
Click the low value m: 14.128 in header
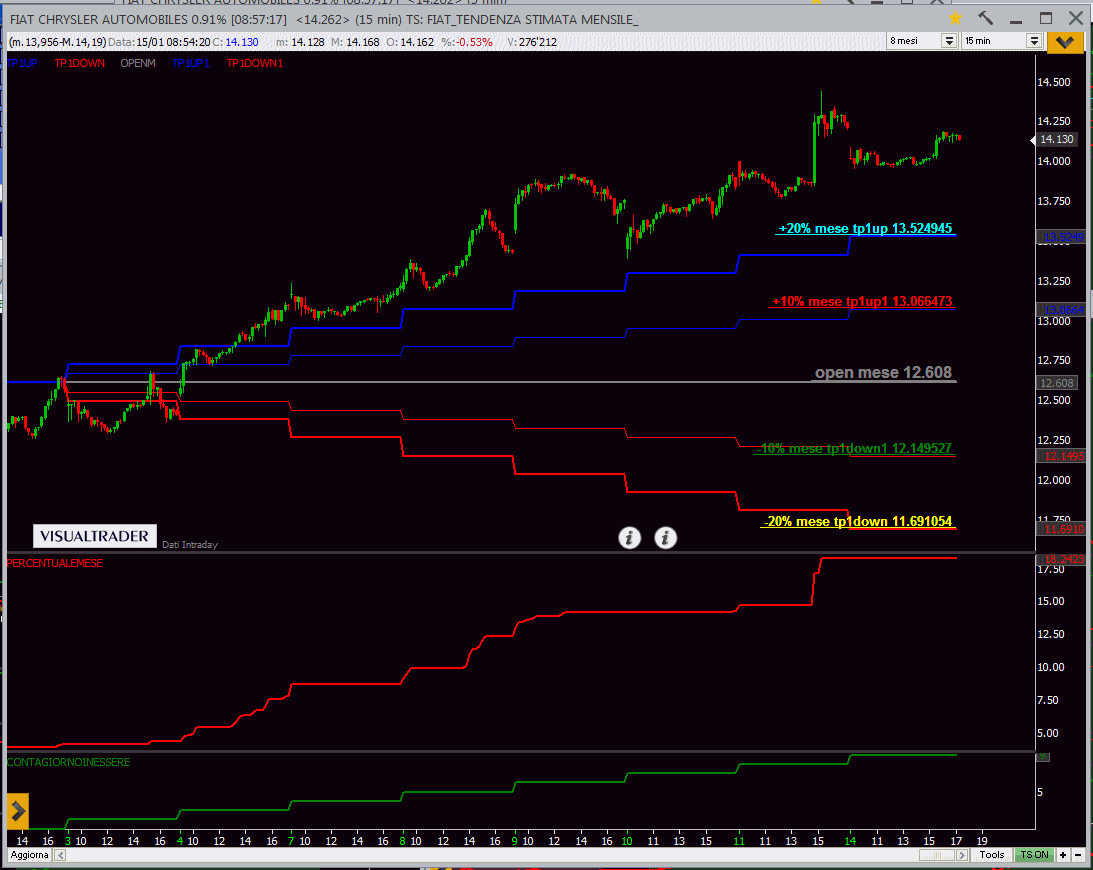click(300, 42)
